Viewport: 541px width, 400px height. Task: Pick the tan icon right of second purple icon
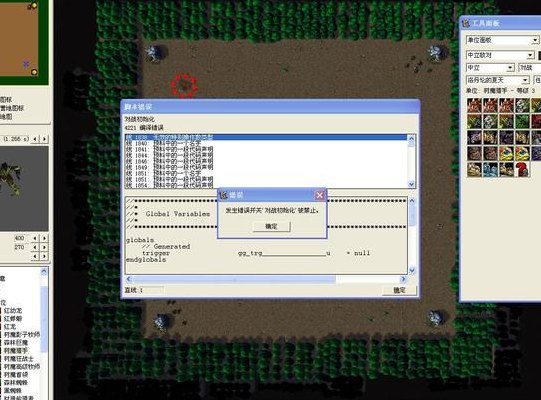(522, 137)
